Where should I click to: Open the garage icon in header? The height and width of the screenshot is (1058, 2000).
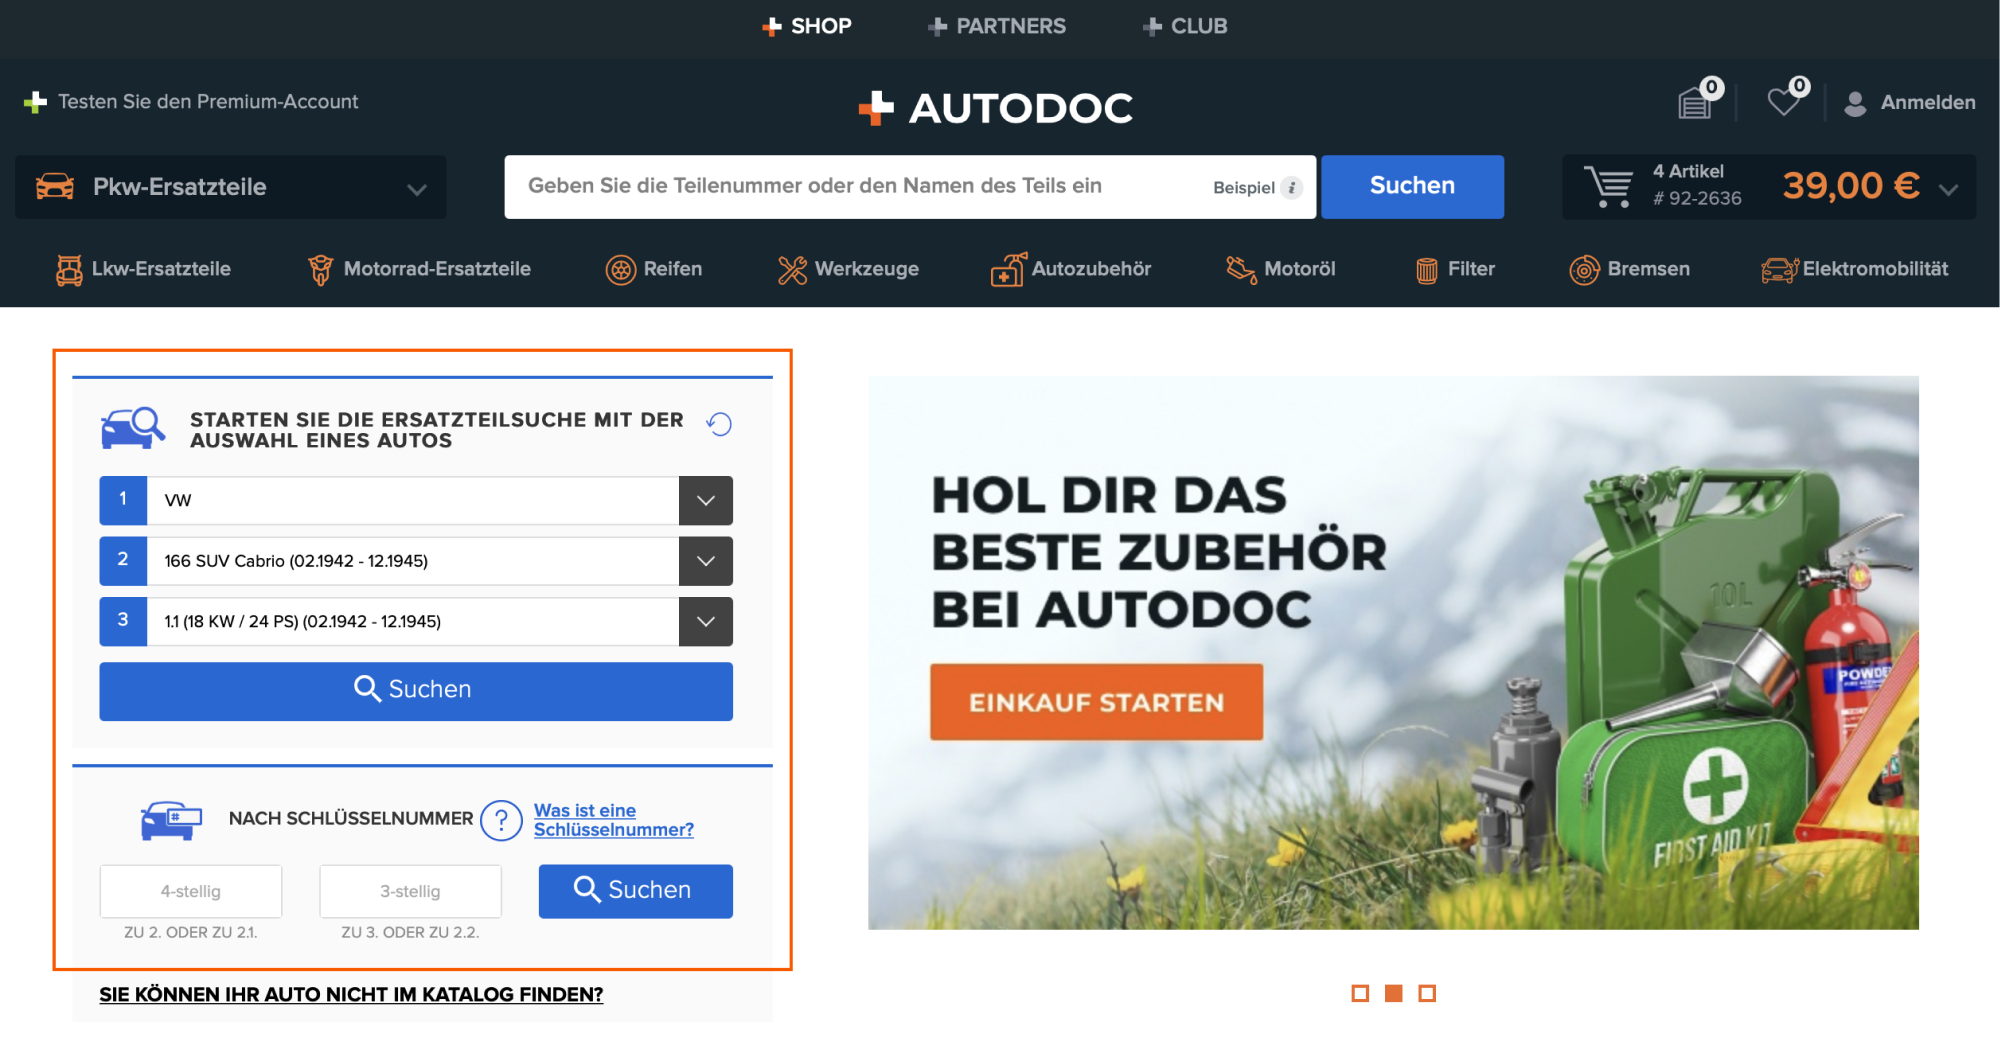(1696, 102)
